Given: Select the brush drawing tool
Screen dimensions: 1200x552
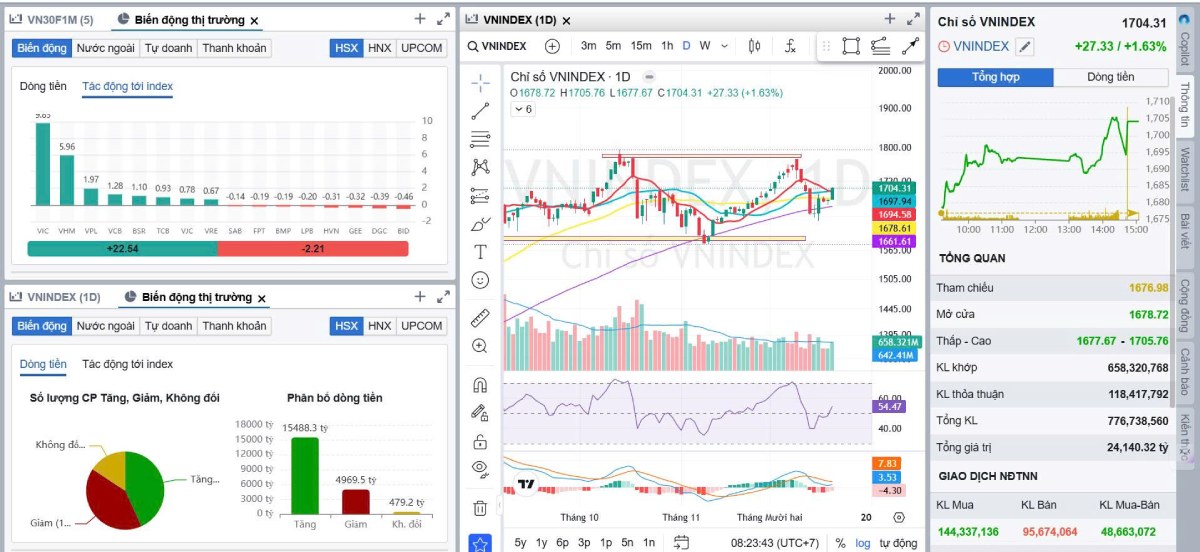Looking at the screenshot, I should (480, 223).
